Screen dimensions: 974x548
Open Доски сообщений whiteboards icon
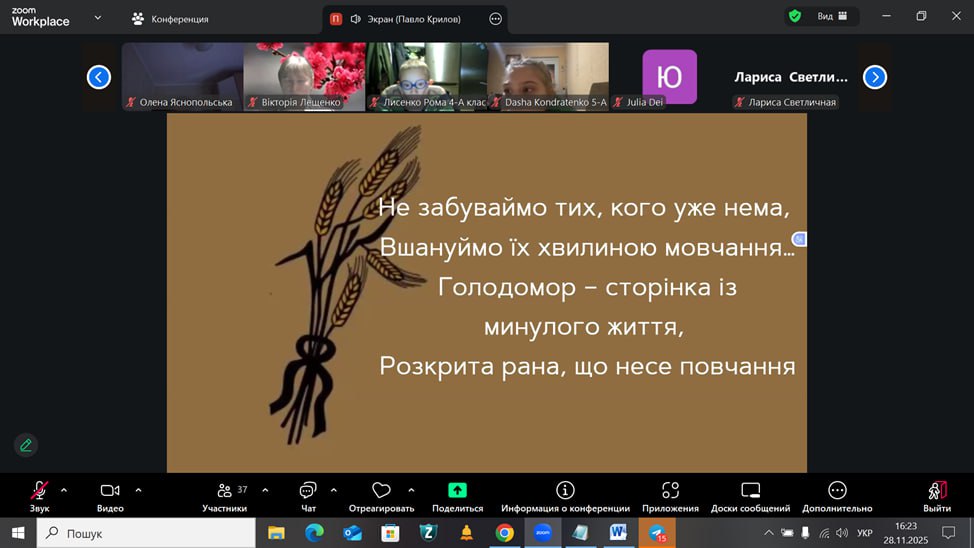[750, 490]
